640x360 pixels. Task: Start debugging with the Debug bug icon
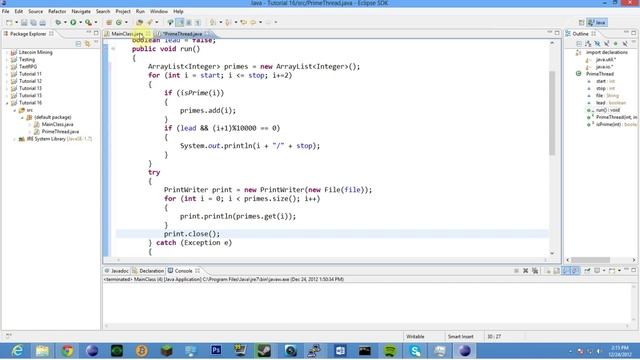click(58, 22)
